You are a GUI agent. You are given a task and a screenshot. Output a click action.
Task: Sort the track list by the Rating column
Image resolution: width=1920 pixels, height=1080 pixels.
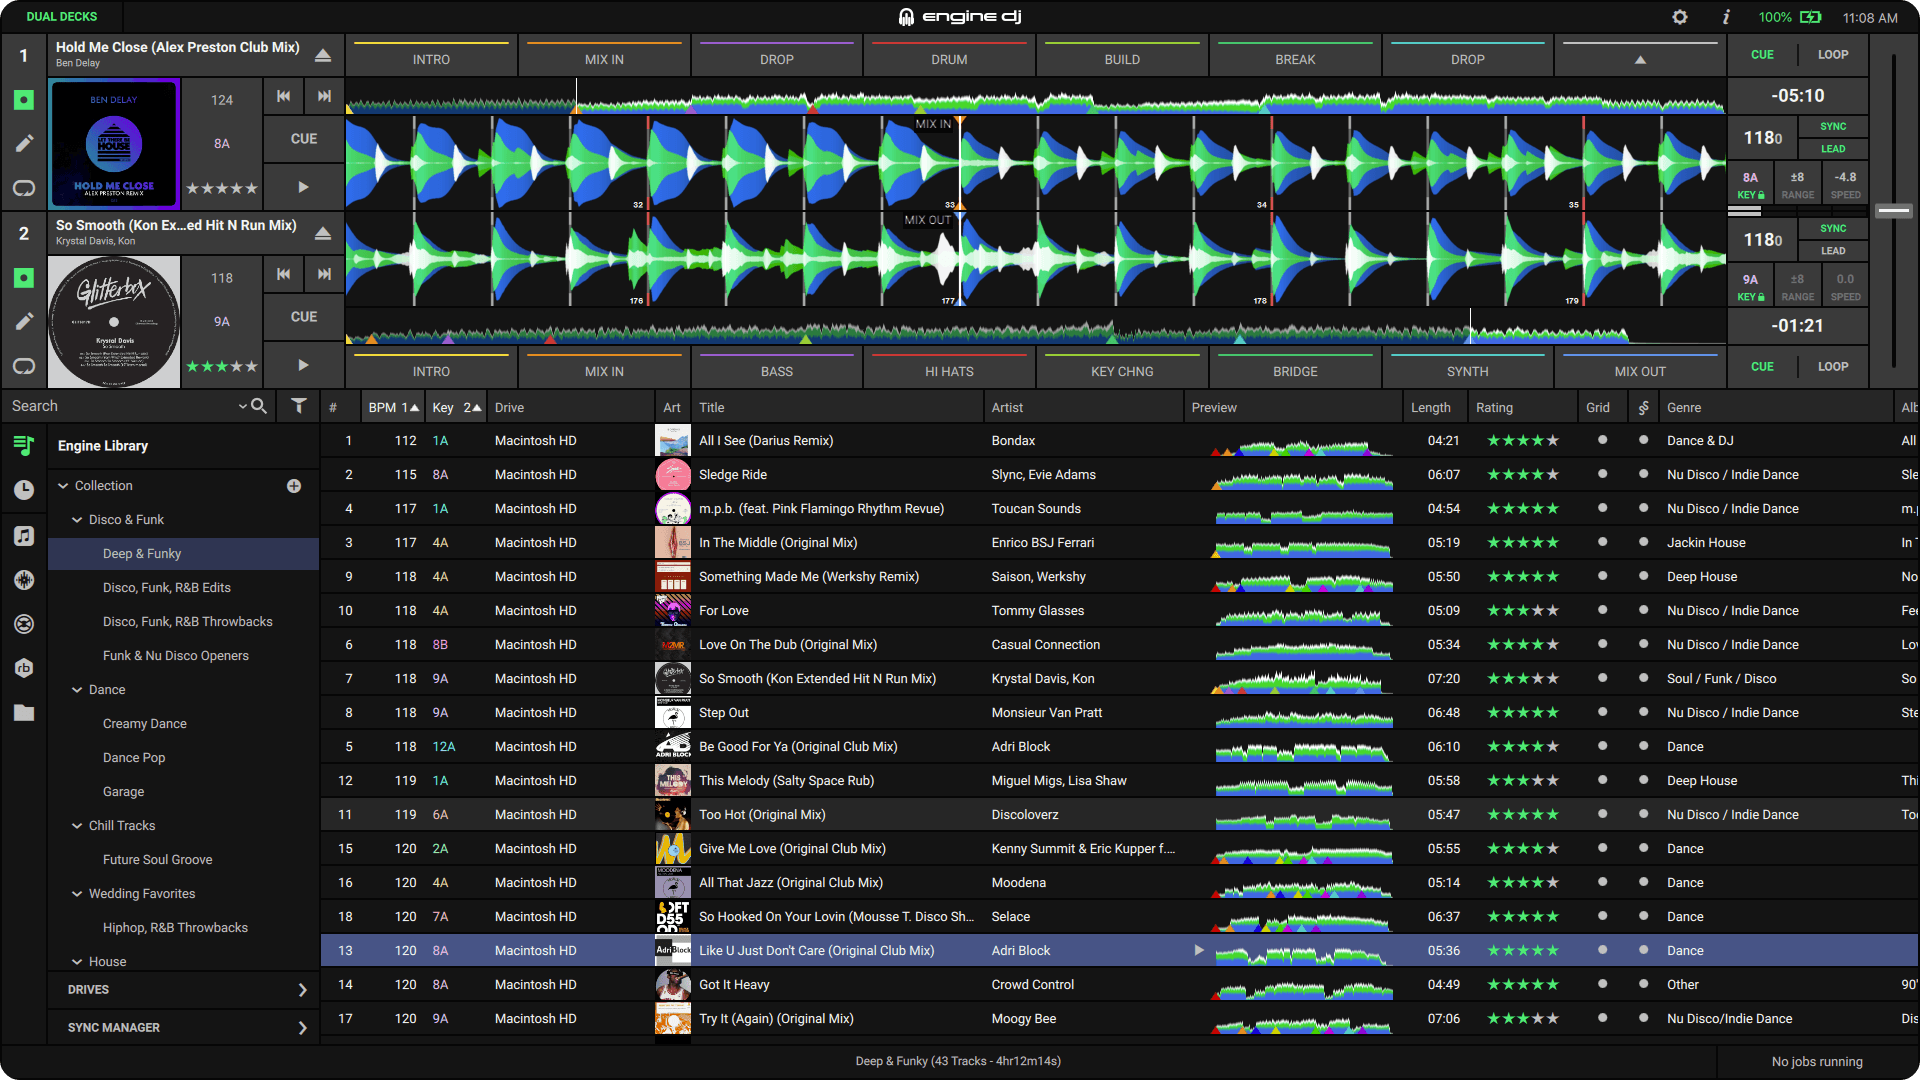tap(1494, 407)
